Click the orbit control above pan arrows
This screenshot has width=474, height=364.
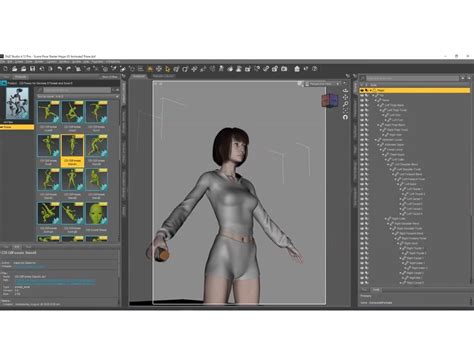(x=345, y=90)
